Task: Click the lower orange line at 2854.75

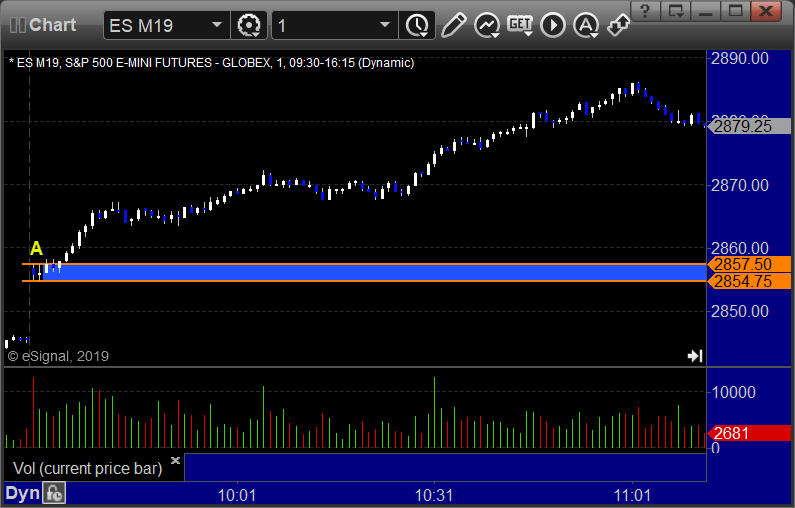Action: (x=364, y=281)
